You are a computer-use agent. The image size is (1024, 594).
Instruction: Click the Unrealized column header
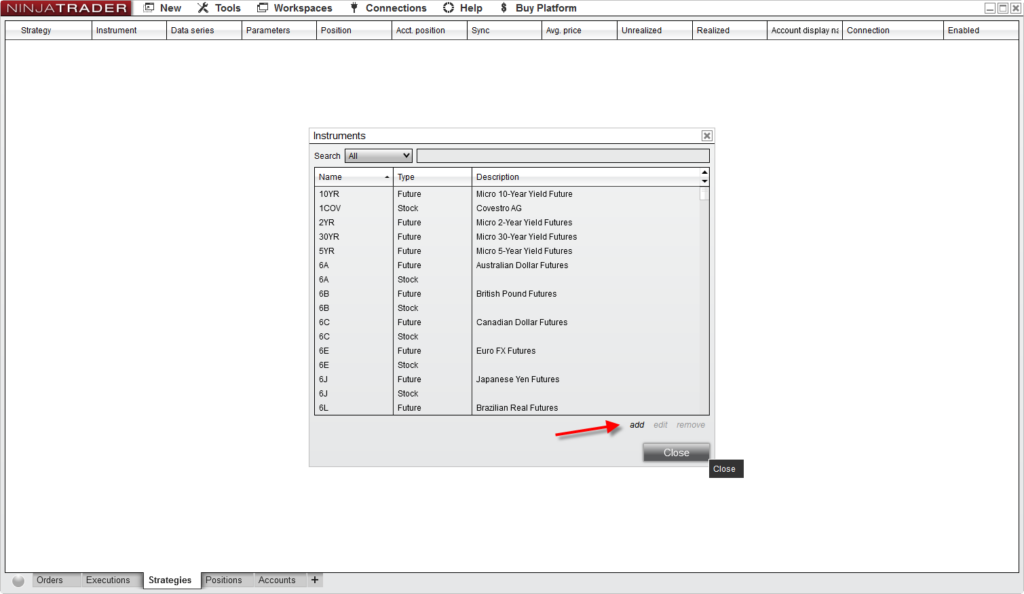[654, 30]
